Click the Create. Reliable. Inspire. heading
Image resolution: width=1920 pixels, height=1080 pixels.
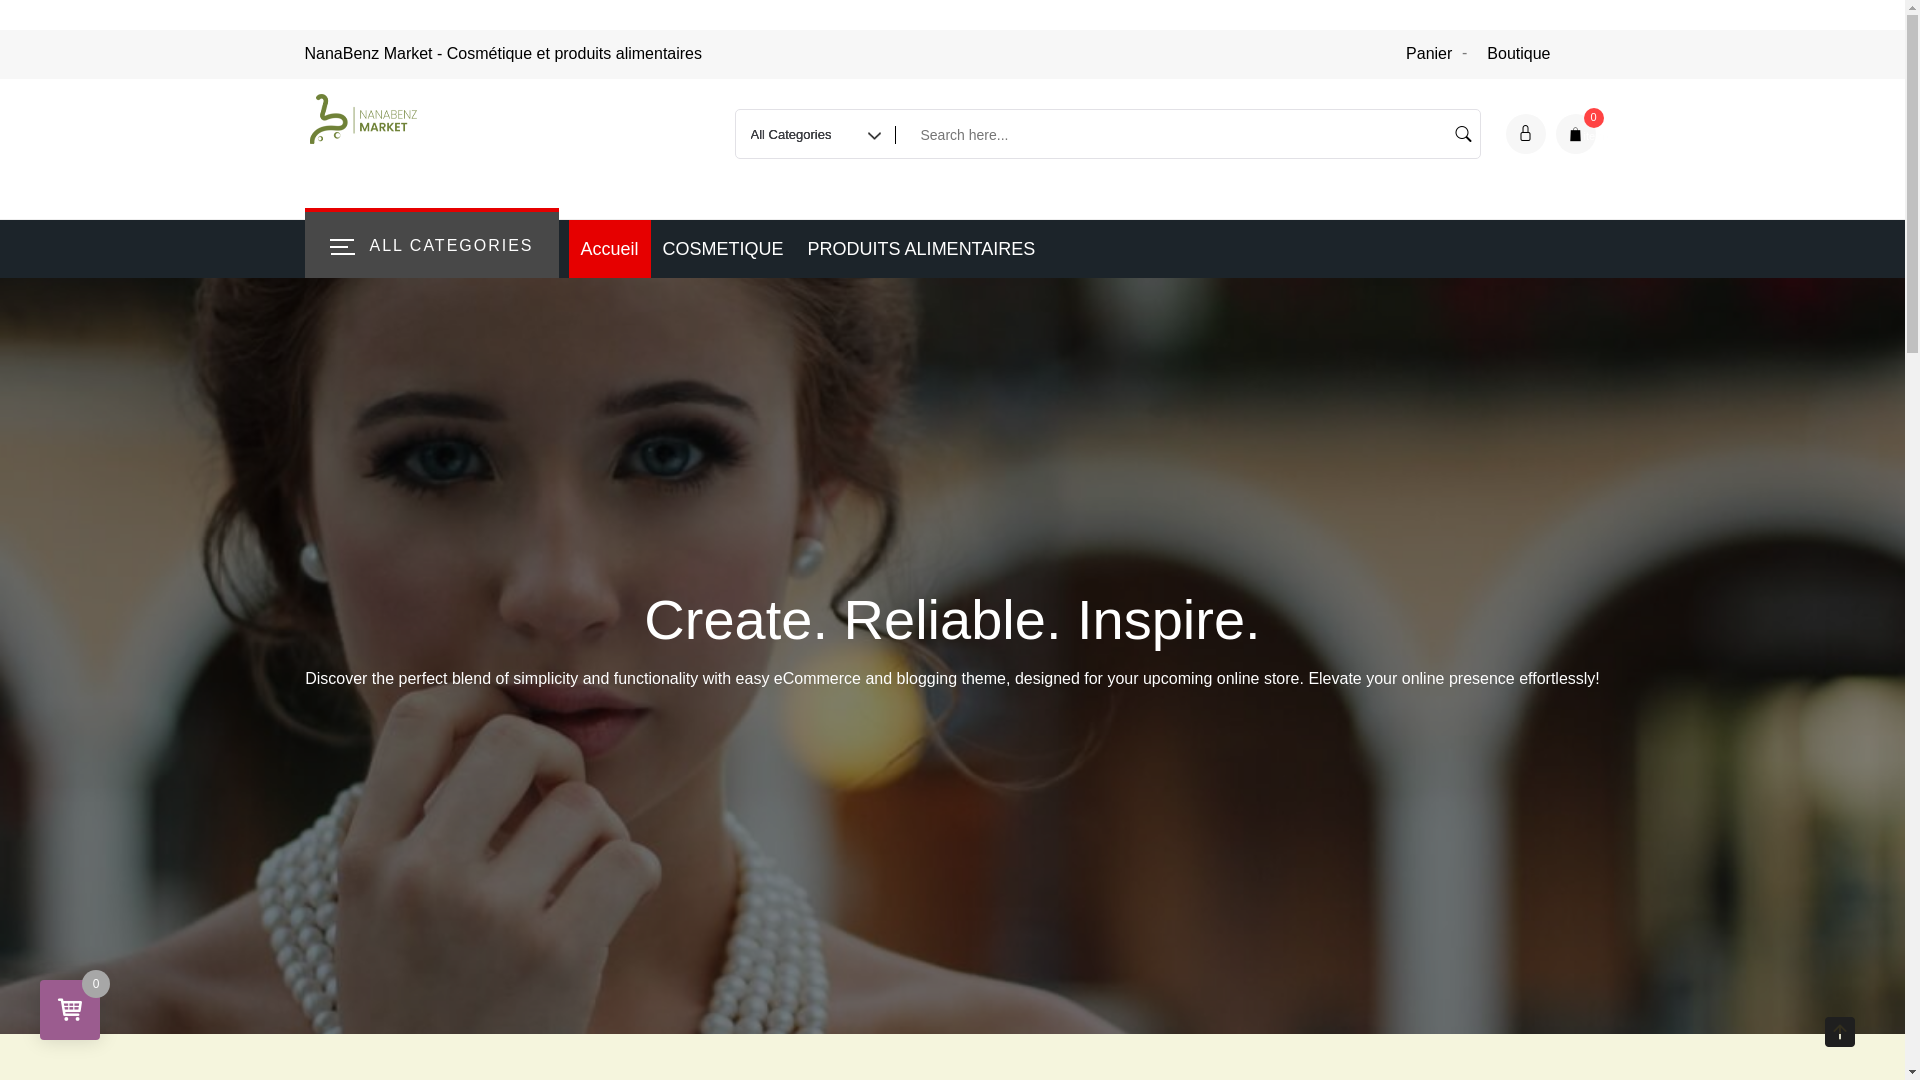[x=952, y=620]
